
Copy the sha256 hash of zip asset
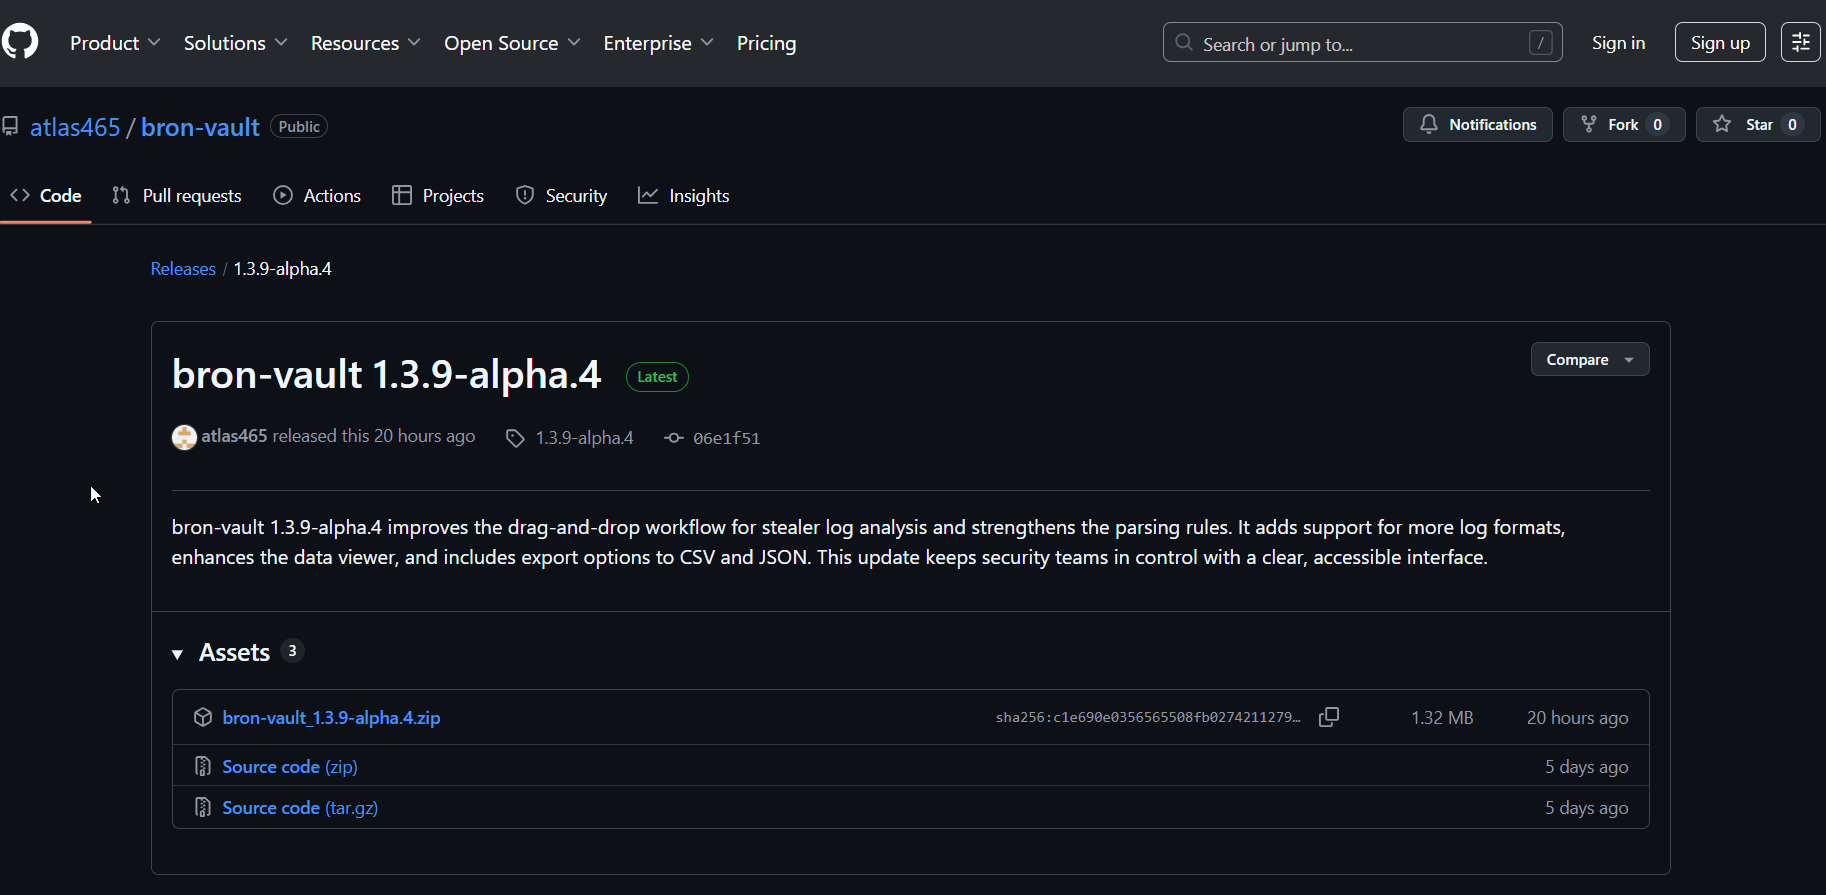[1328, 717]
